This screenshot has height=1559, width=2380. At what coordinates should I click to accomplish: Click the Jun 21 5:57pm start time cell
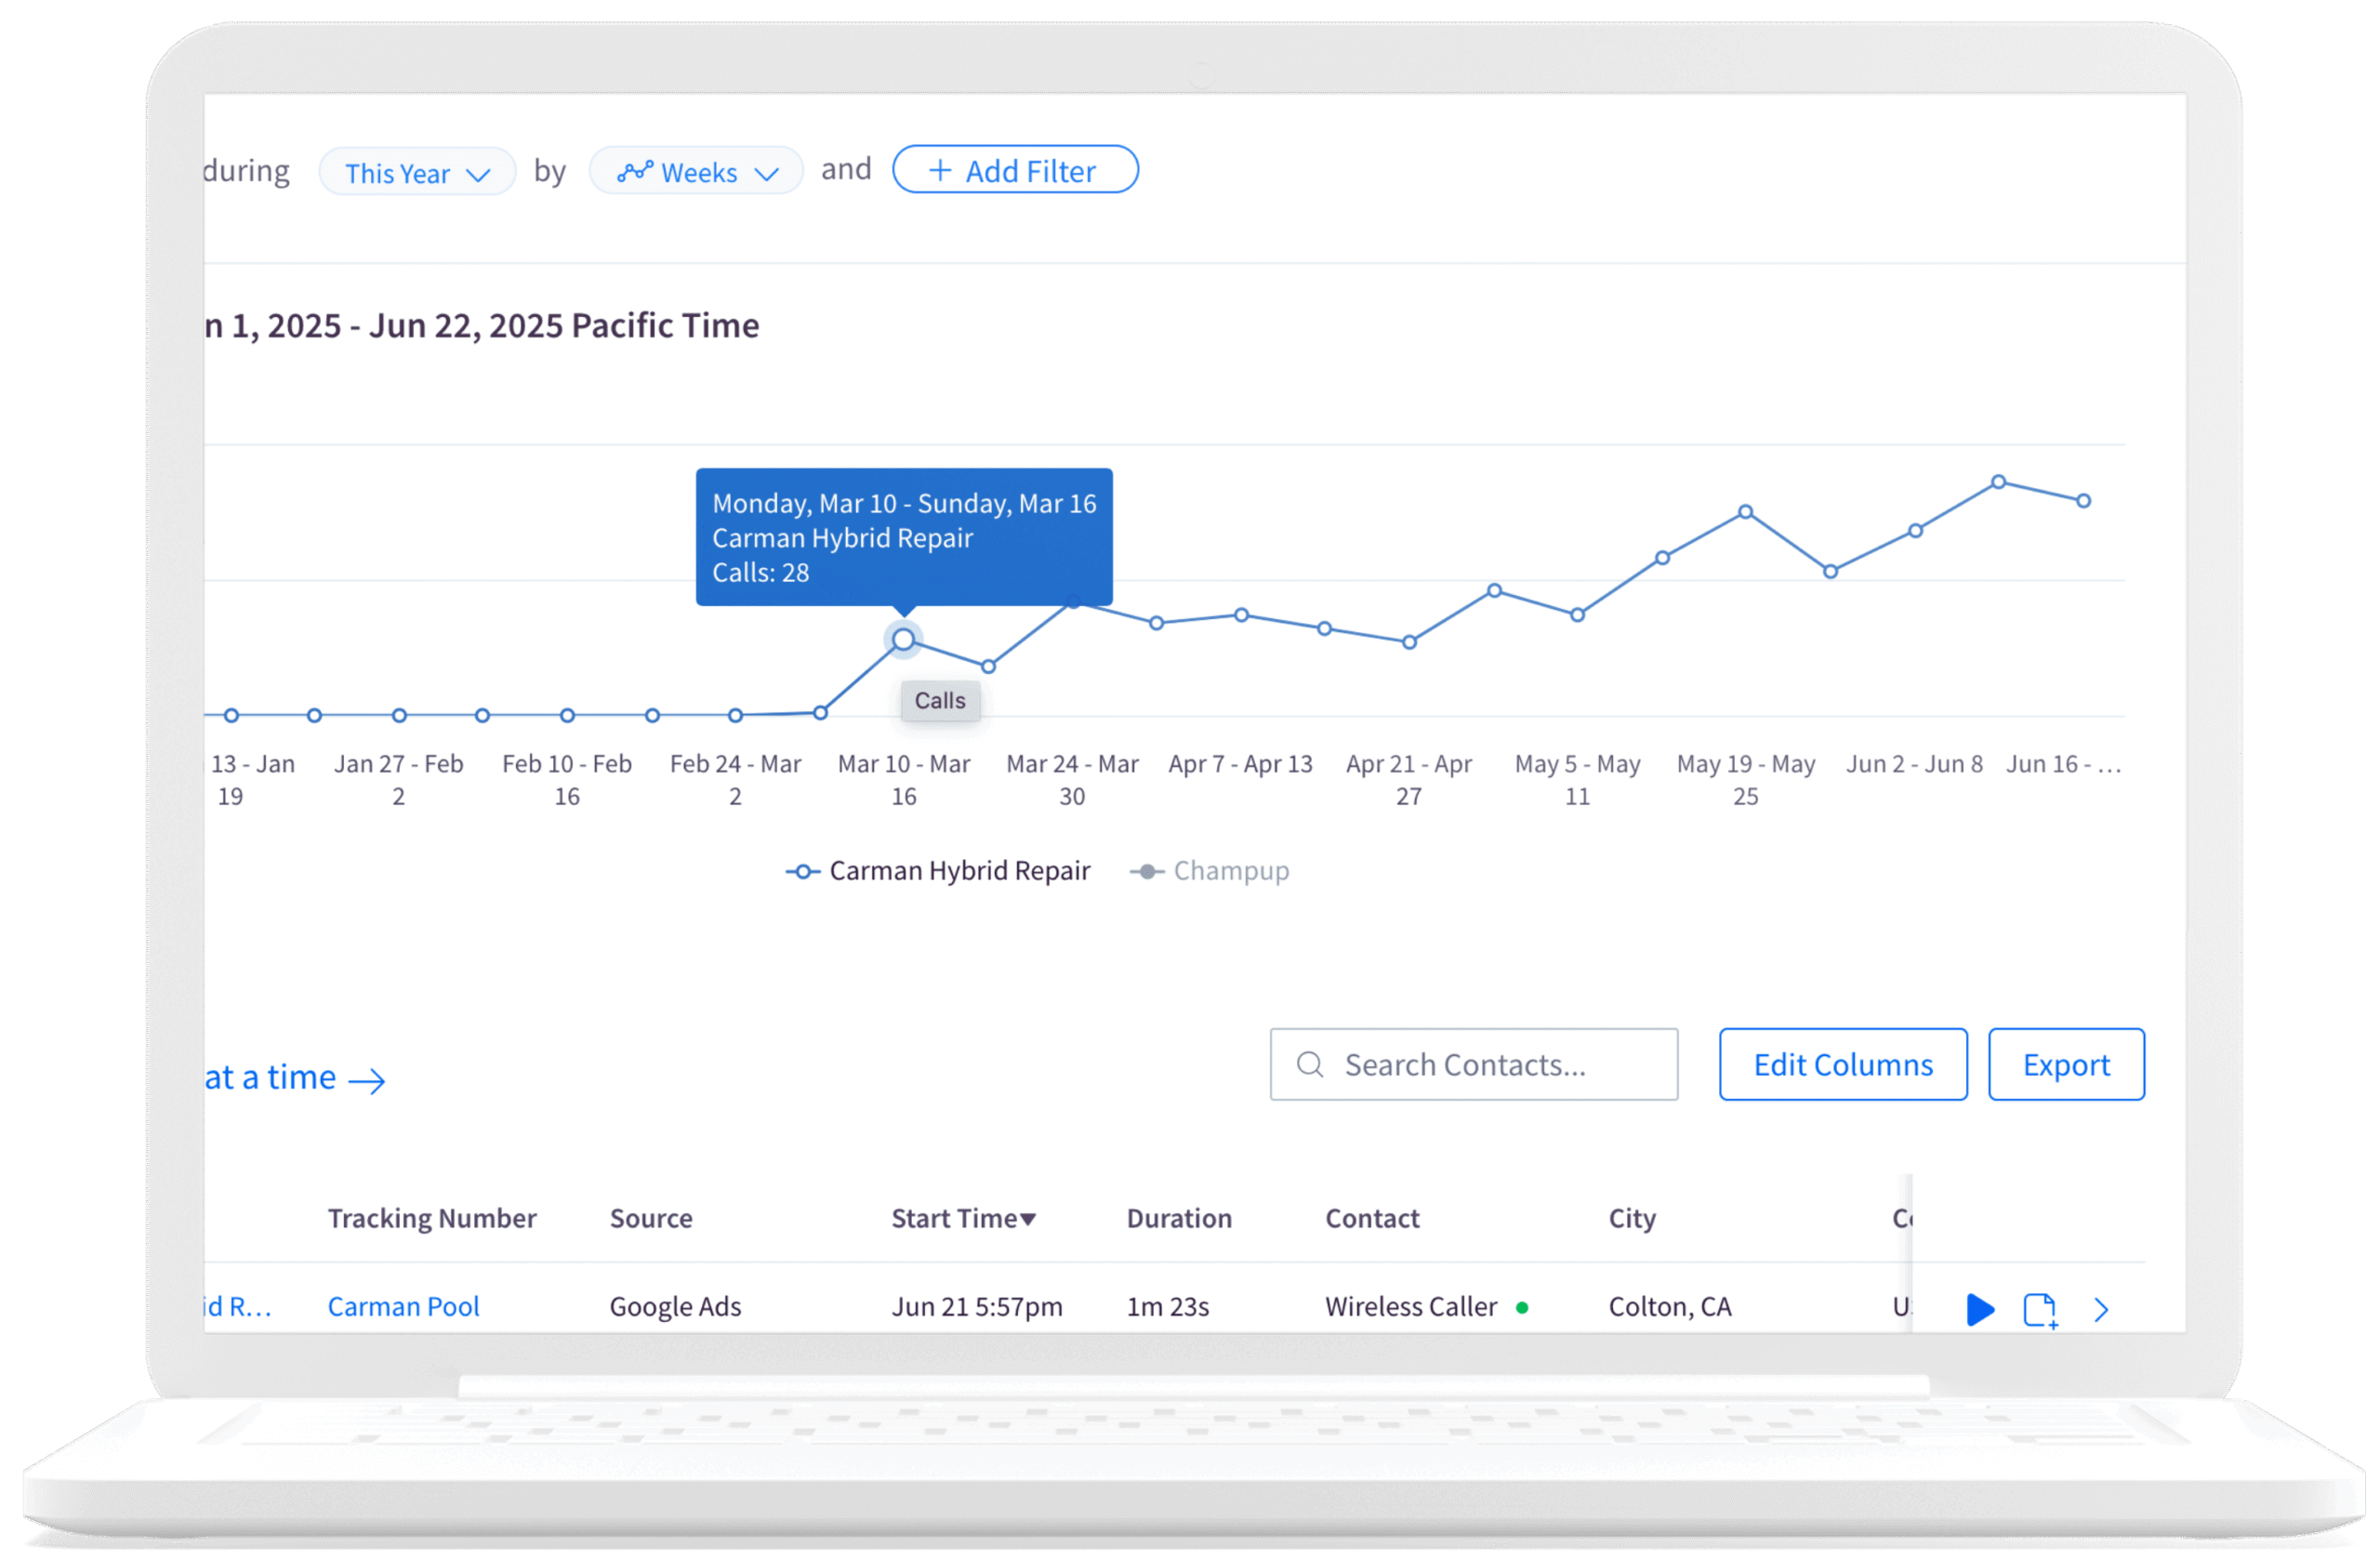click(x=977, y=1307)
